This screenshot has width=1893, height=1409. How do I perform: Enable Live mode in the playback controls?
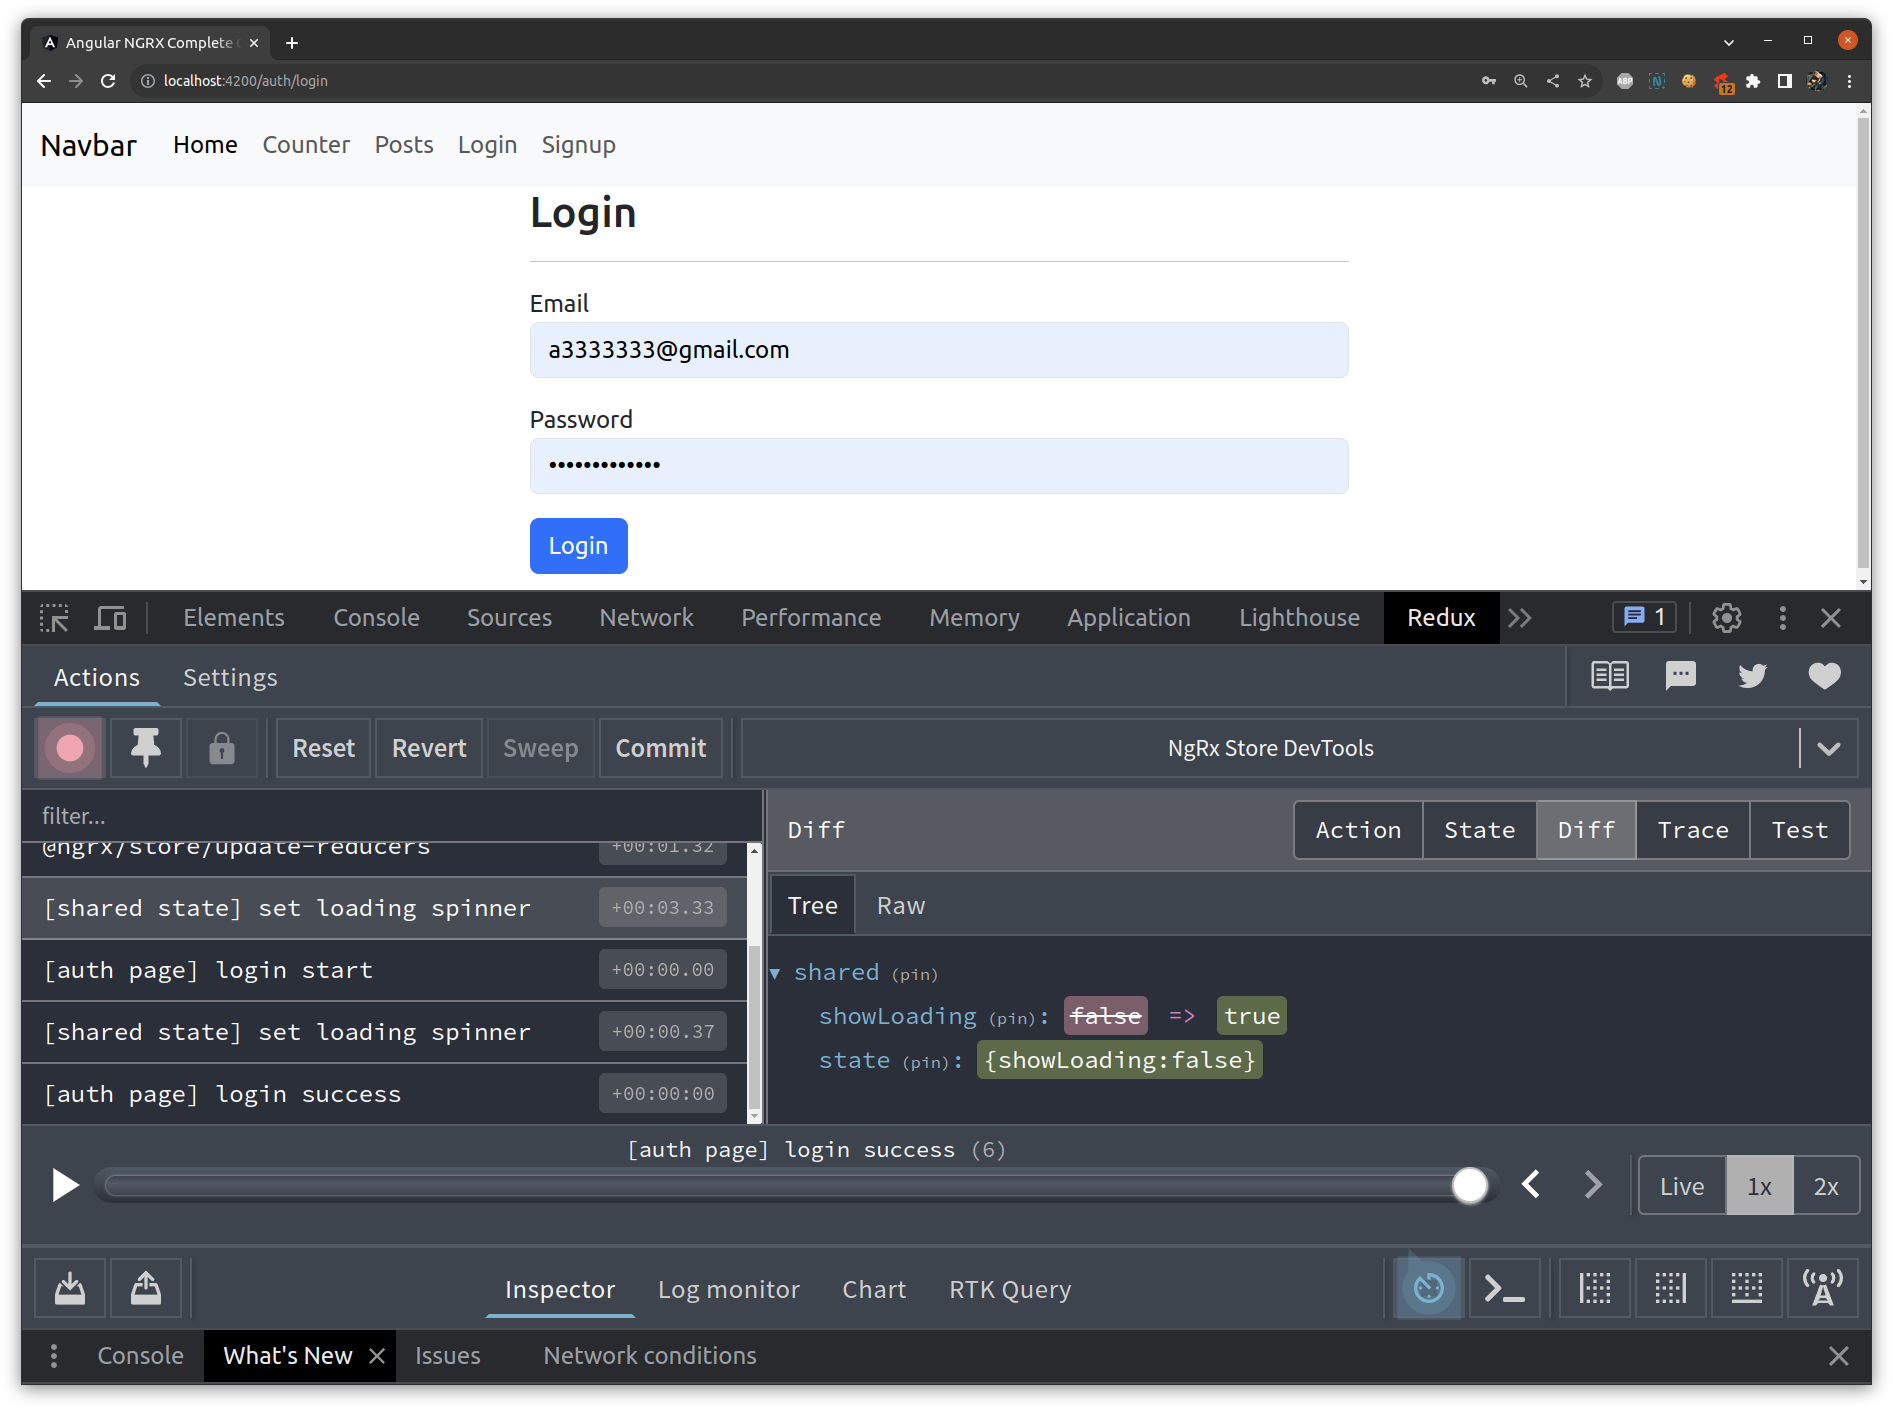coord(1681,1185)
